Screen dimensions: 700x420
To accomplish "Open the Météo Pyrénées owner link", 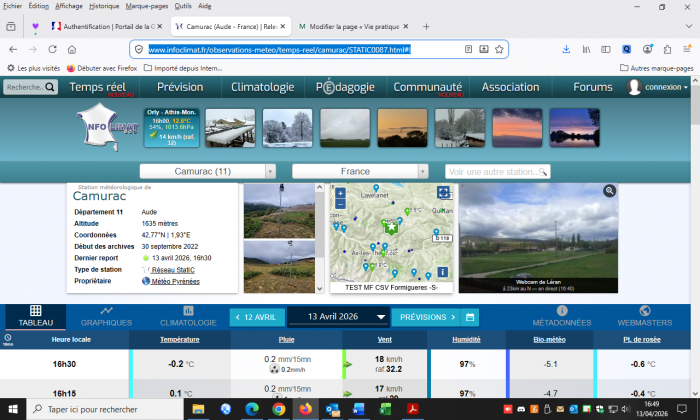I will [178, 282].
